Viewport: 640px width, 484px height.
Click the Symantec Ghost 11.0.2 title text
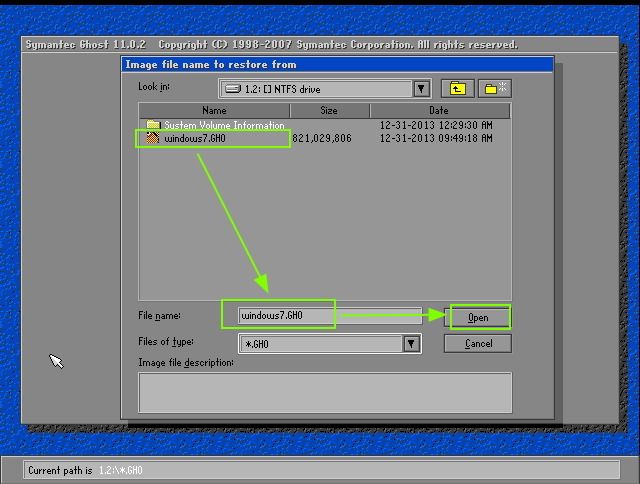[x=86, y=44]
